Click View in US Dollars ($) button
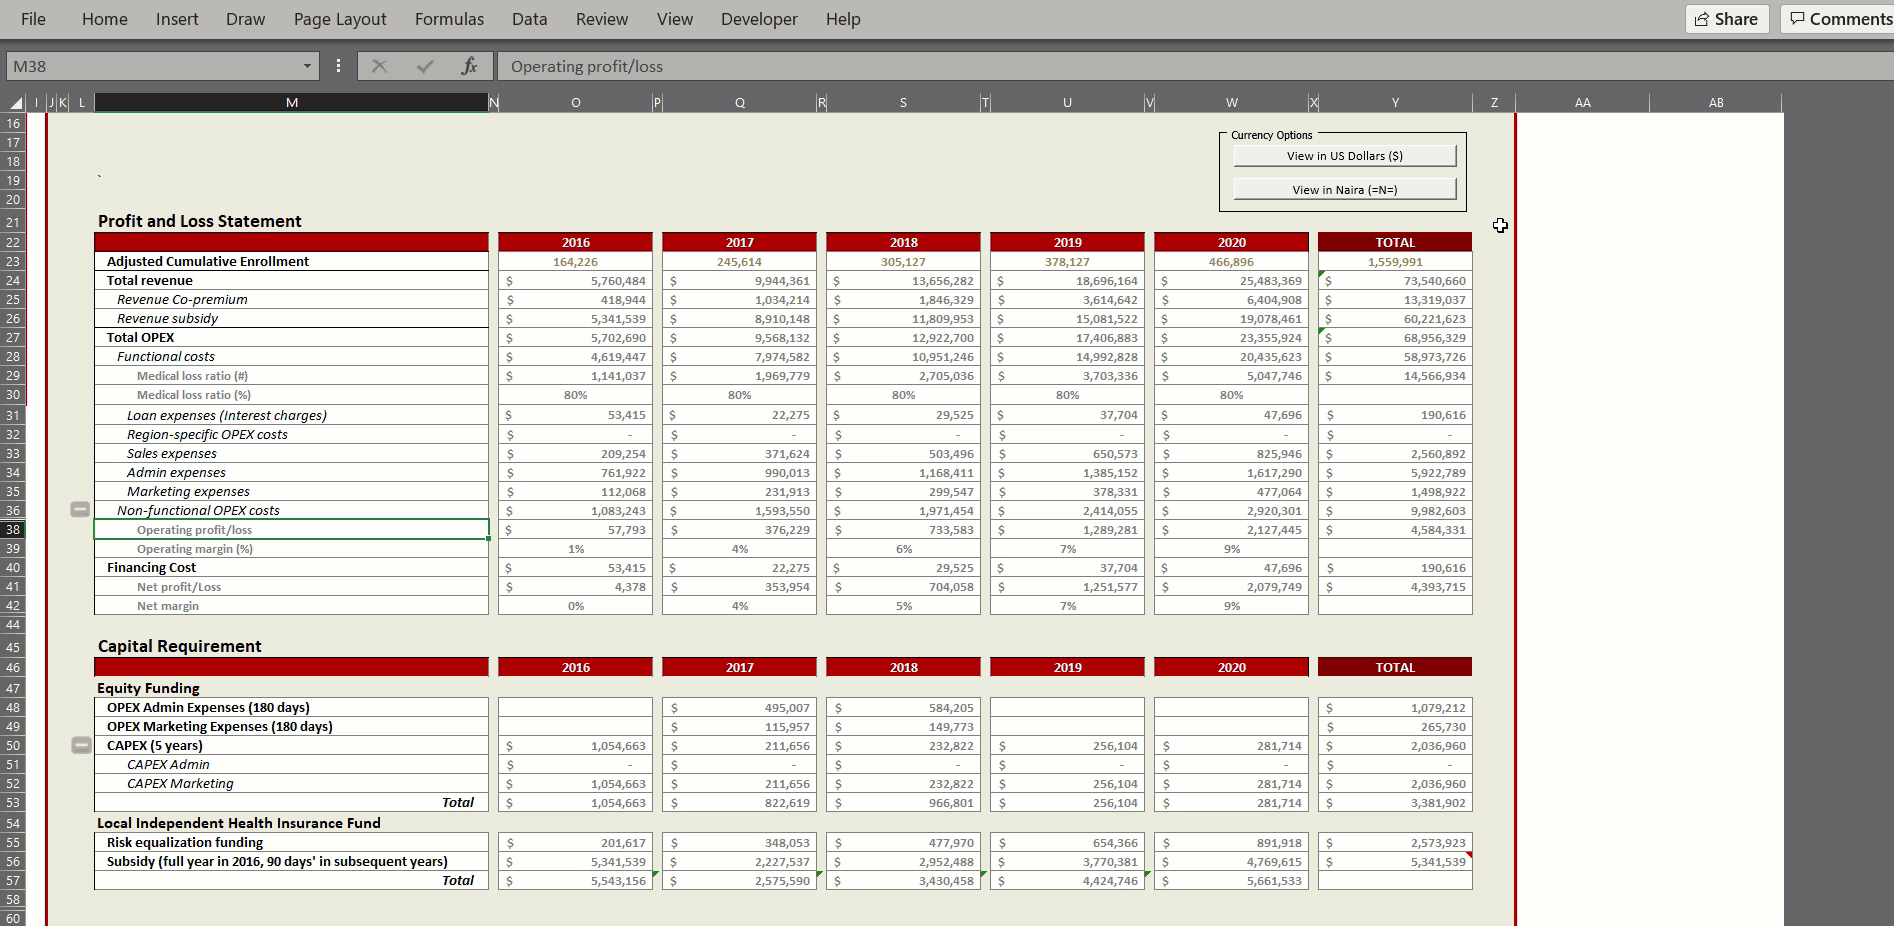The height and width of the screenshot is (926, 1894). pyautogui.click(x=1344, y=156)
